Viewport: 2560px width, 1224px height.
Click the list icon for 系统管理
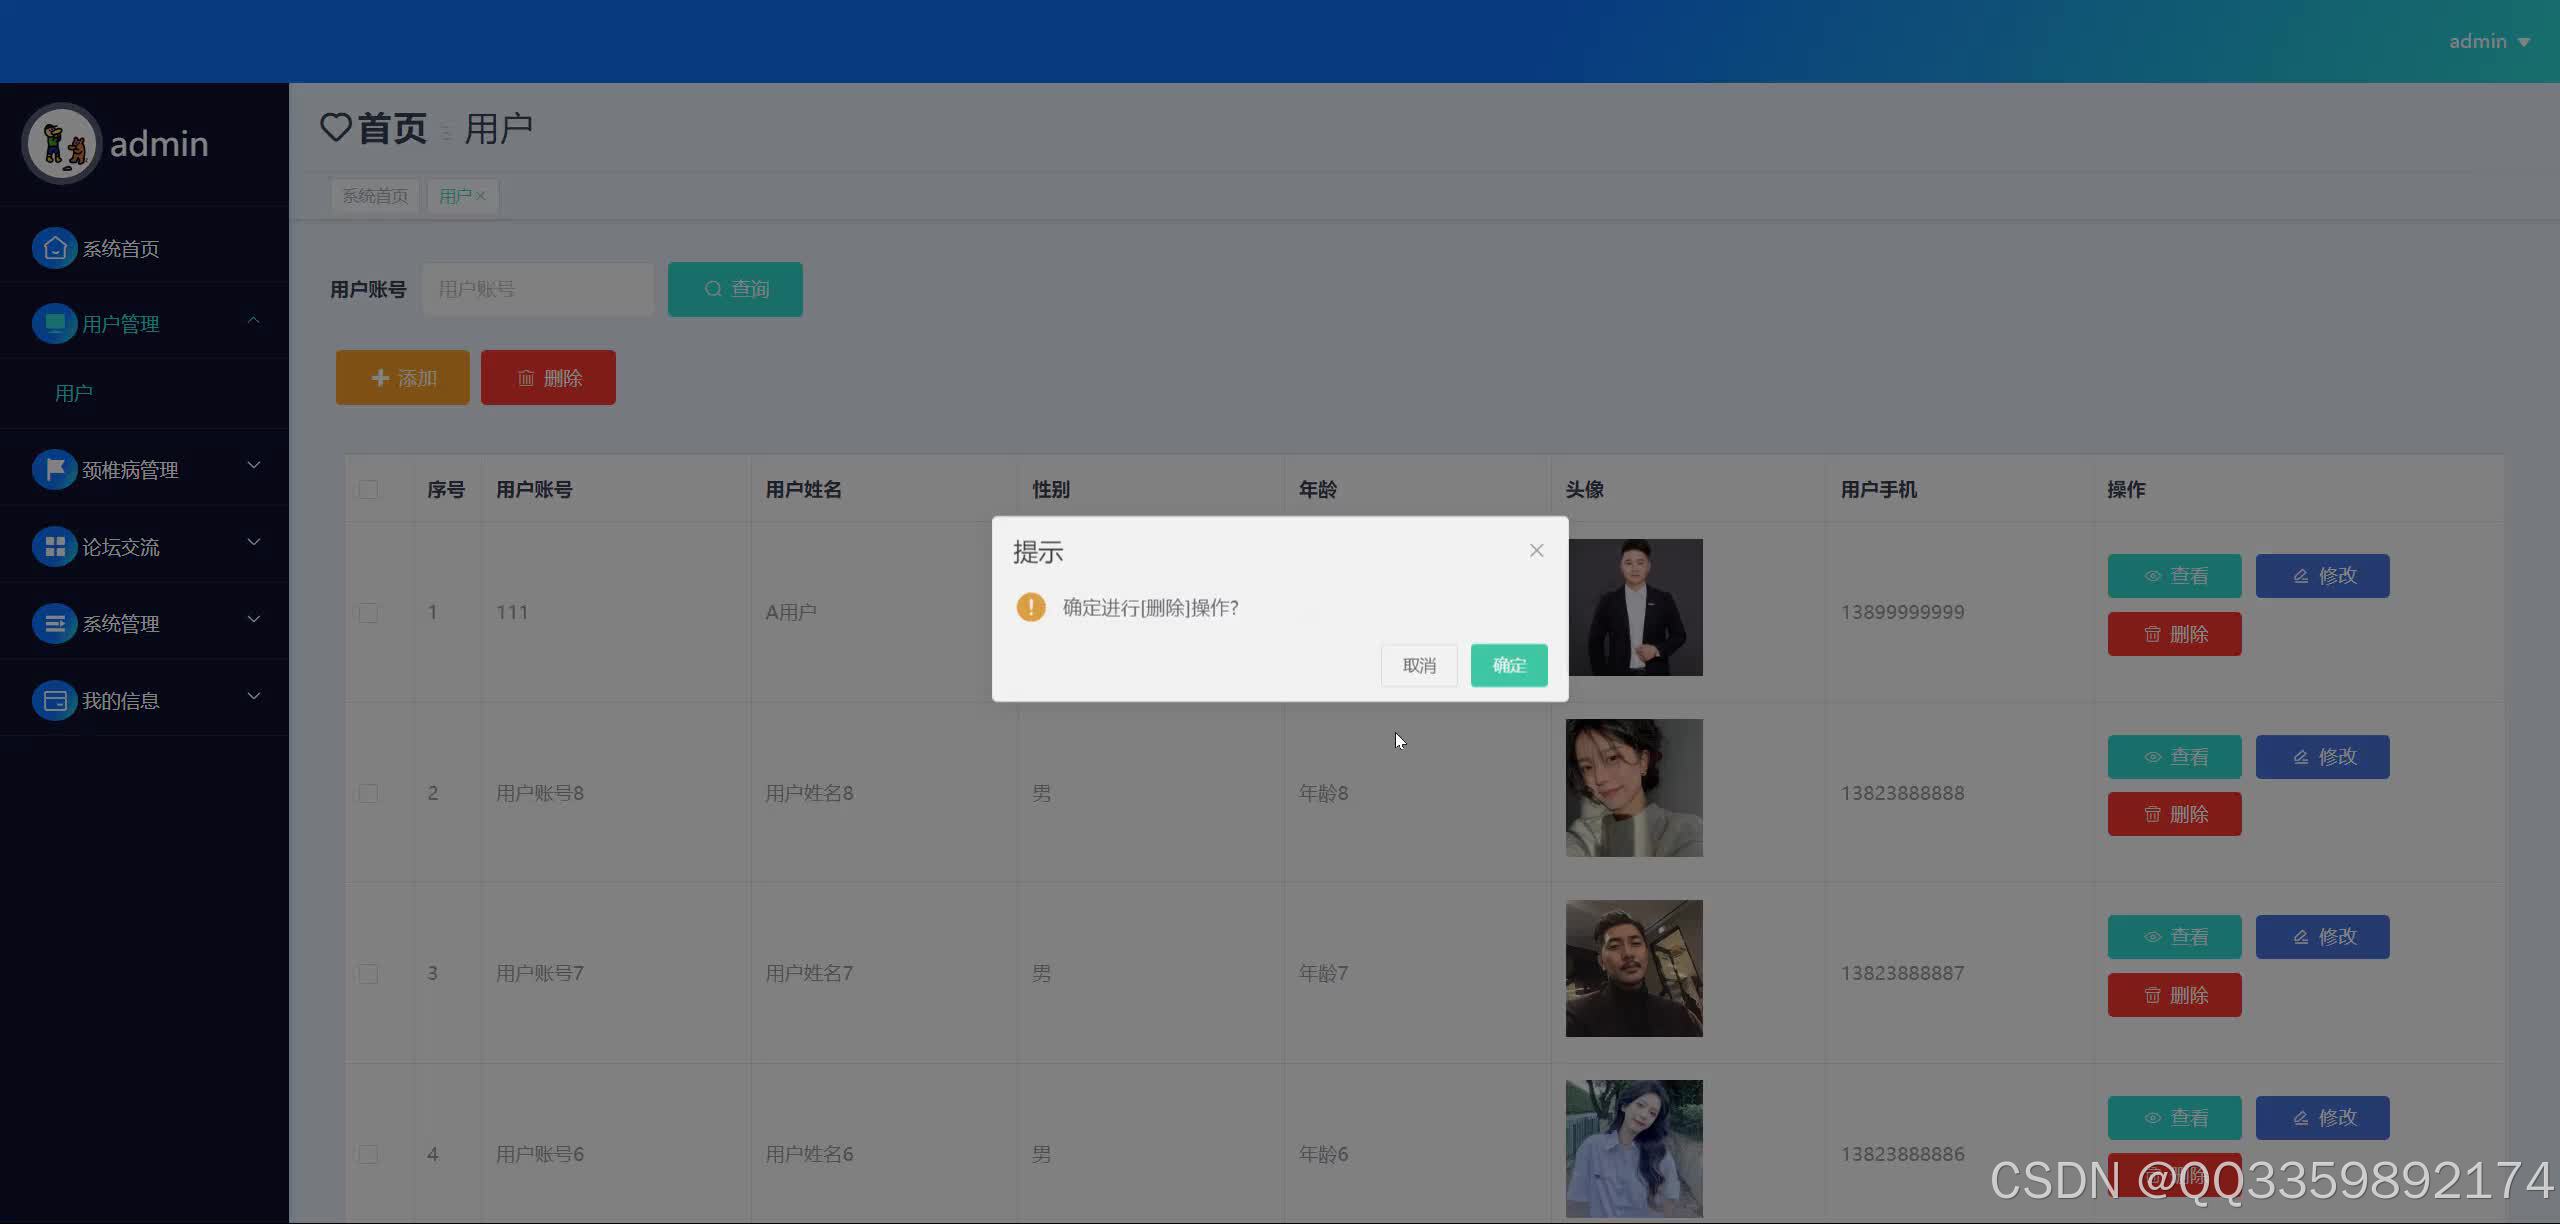coord(55,623)
